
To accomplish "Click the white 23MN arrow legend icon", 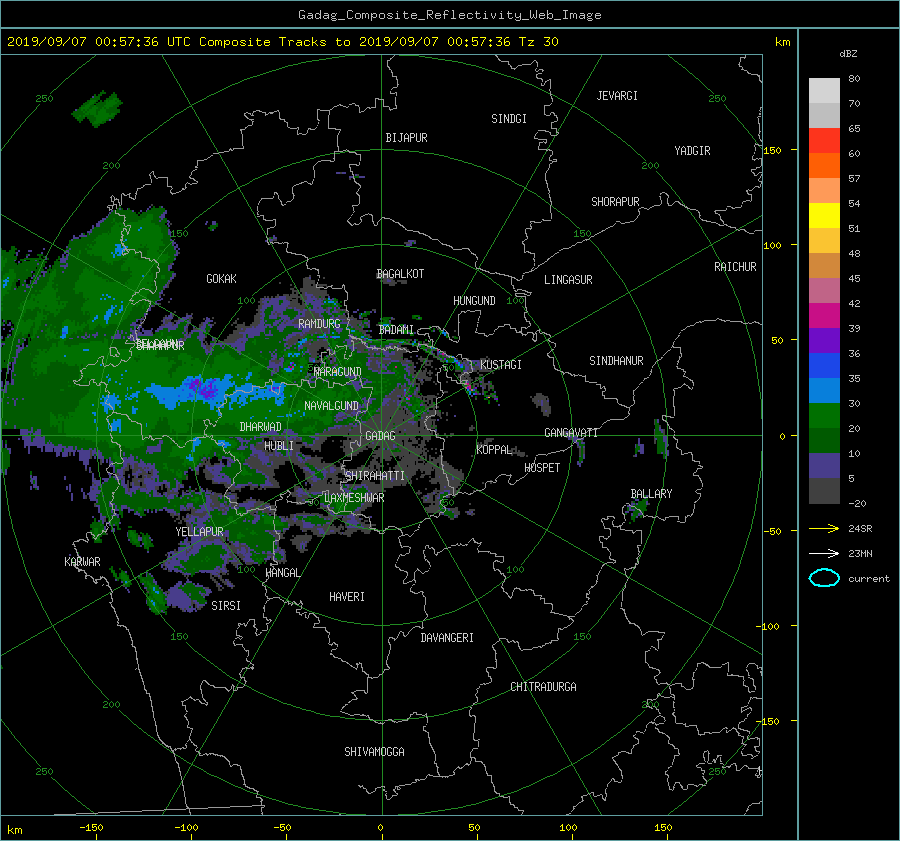I will pos(824,553).
